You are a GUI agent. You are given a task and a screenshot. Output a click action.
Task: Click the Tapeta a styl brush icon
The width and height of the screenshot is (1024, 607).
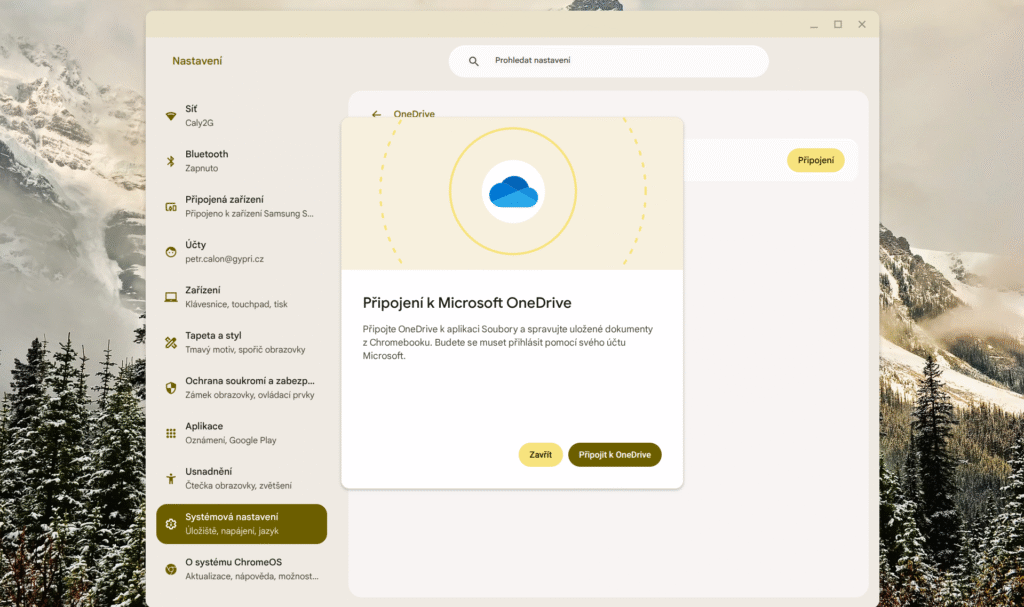[x=171, y=342]
